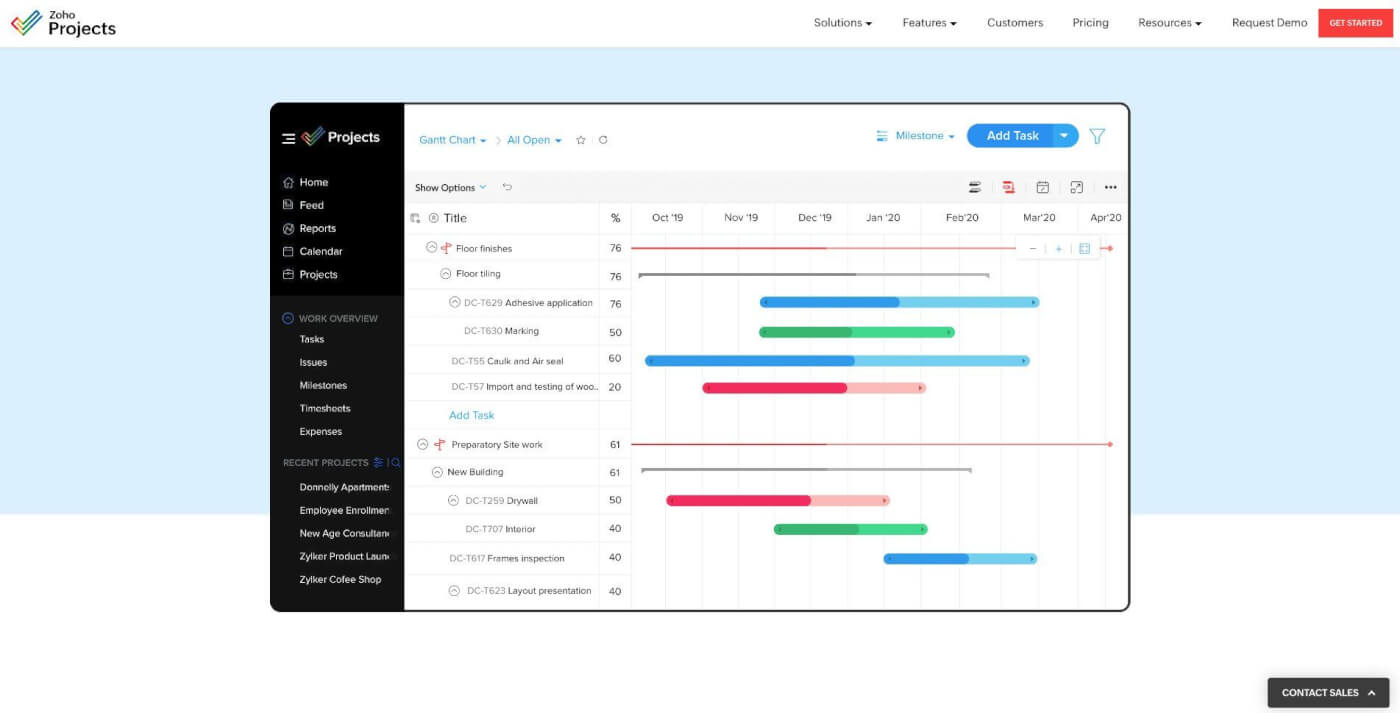Open the Zylker Coffee Shop project
1400x713 pixels.
tap(340, 579)
